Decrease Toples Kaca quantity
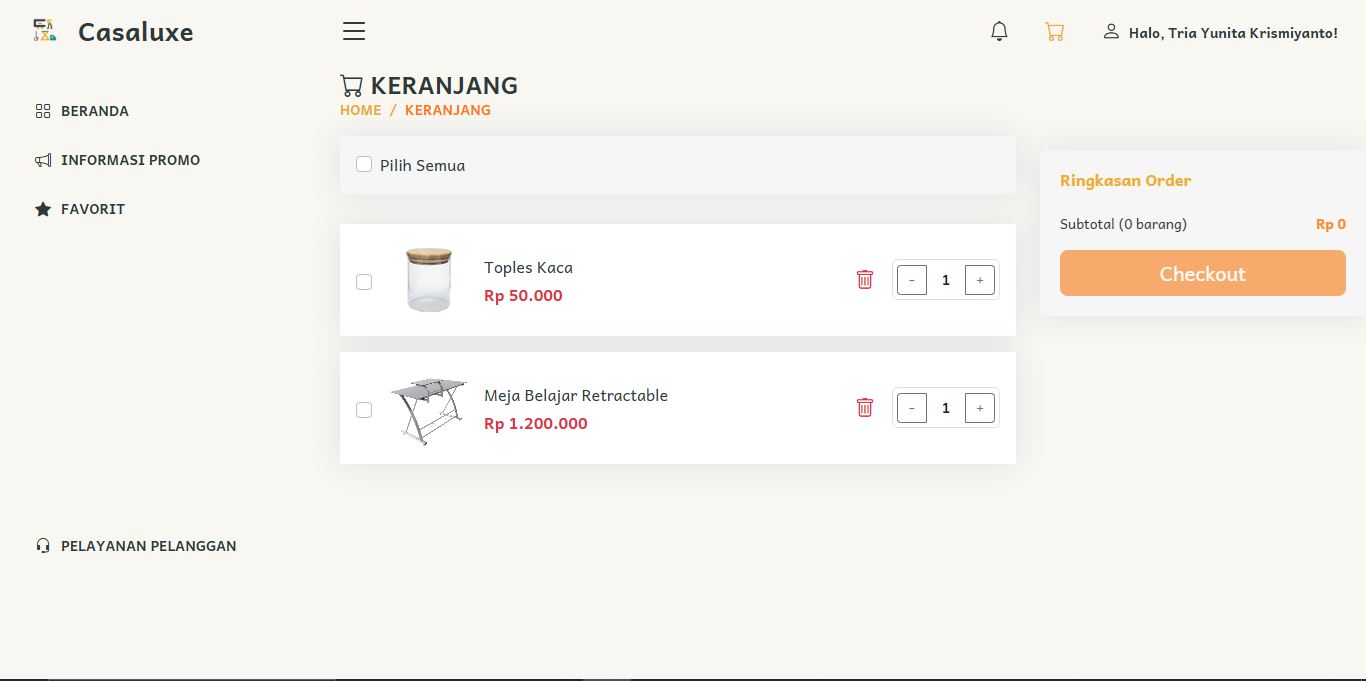Screen dimensions: 1366x681 912,280
